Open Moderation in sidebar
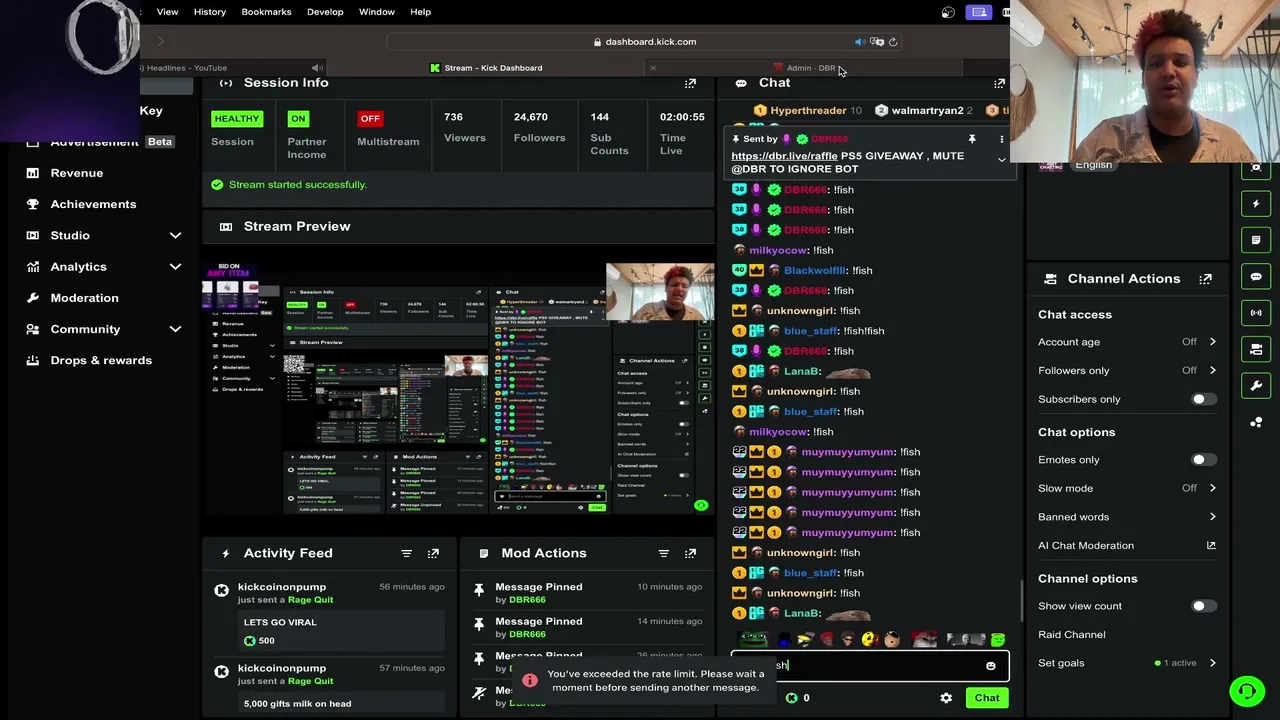This screenshot has width=1280, height=720. click(x=84, y=298)
